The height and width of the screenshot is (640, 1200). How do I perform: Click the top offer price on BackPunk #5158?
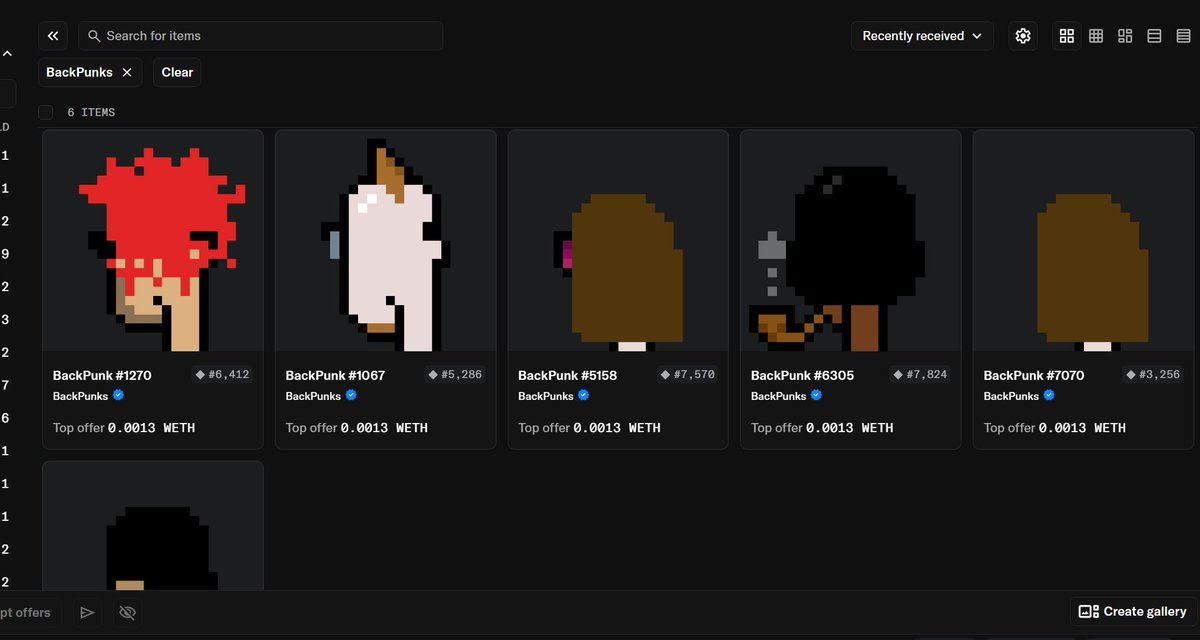coord(617,428)
